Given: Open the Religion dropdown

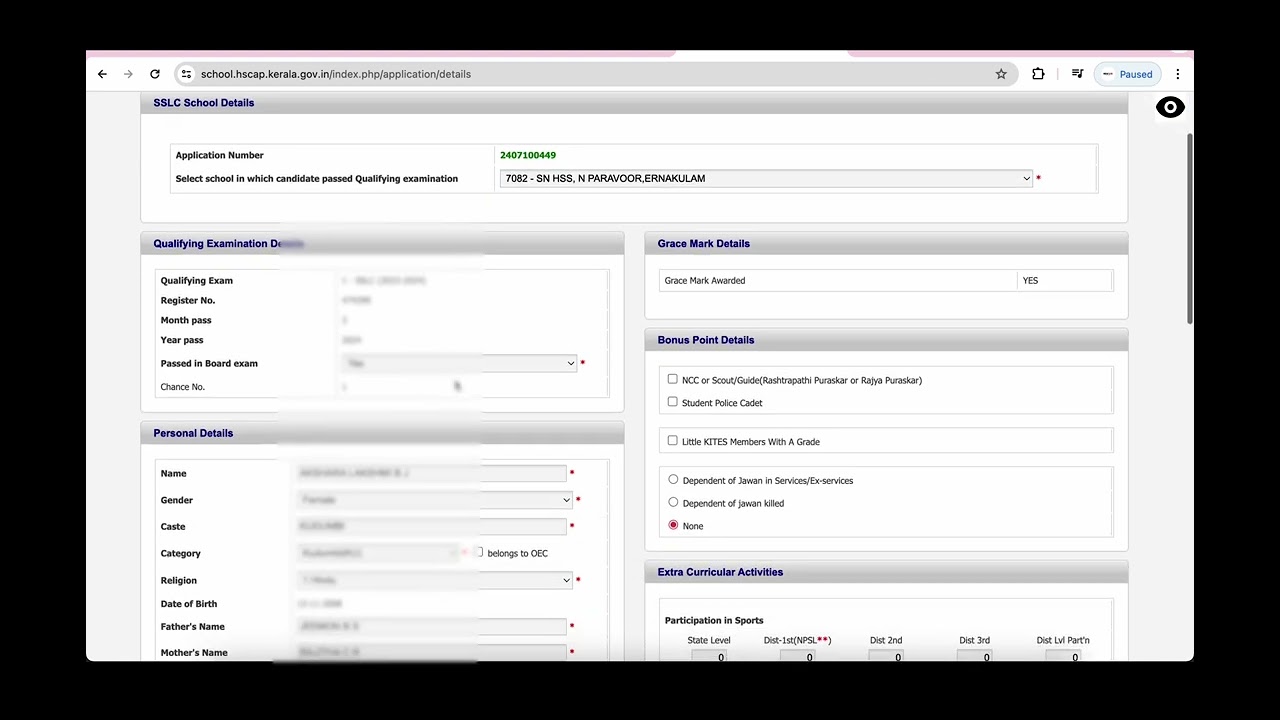Looking at the screenshot, I should click(x=435, y=580).
